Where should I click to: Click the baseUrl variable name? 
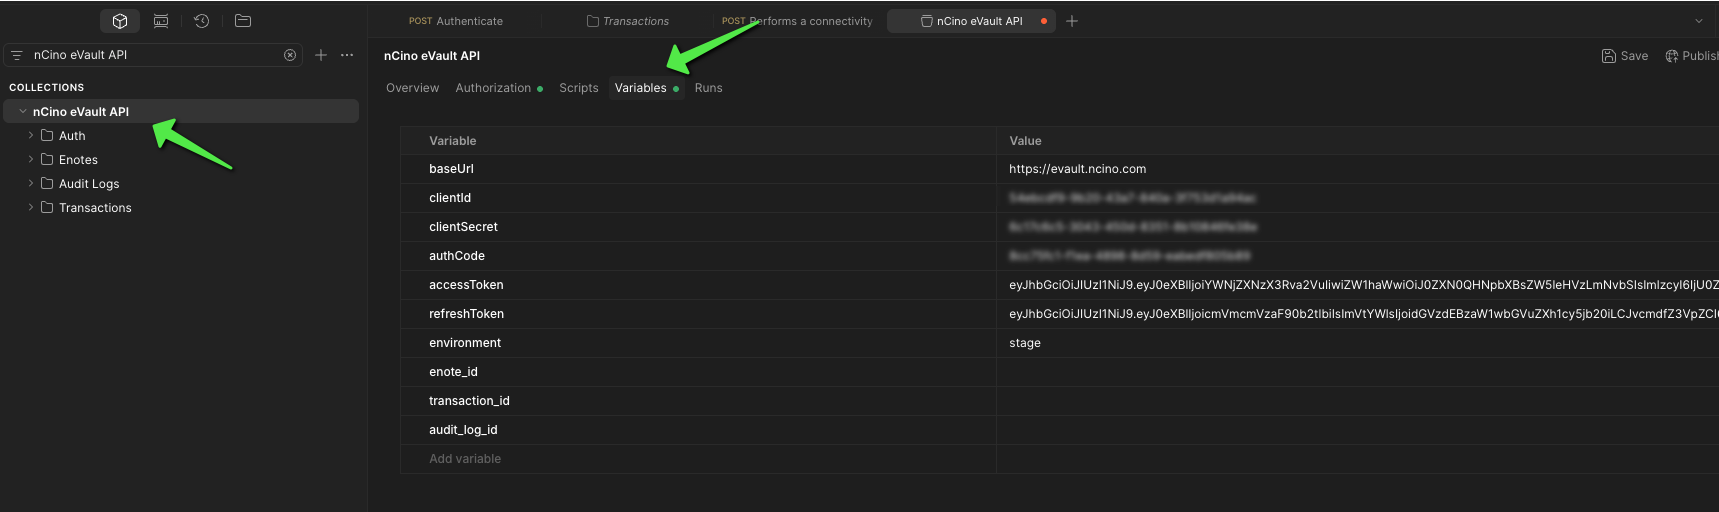point(451,169)
